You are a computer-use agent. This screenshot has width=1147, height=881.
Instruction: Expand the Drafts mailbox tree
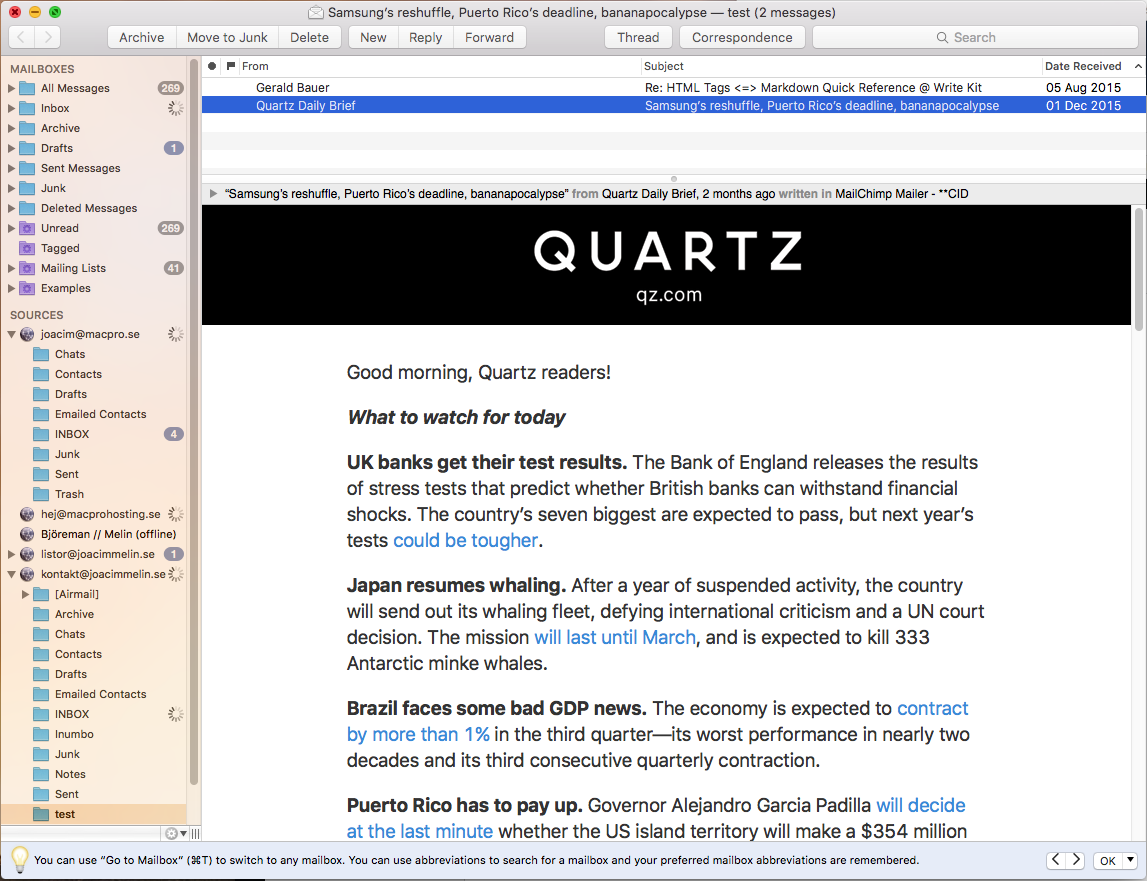pos(11,148)
